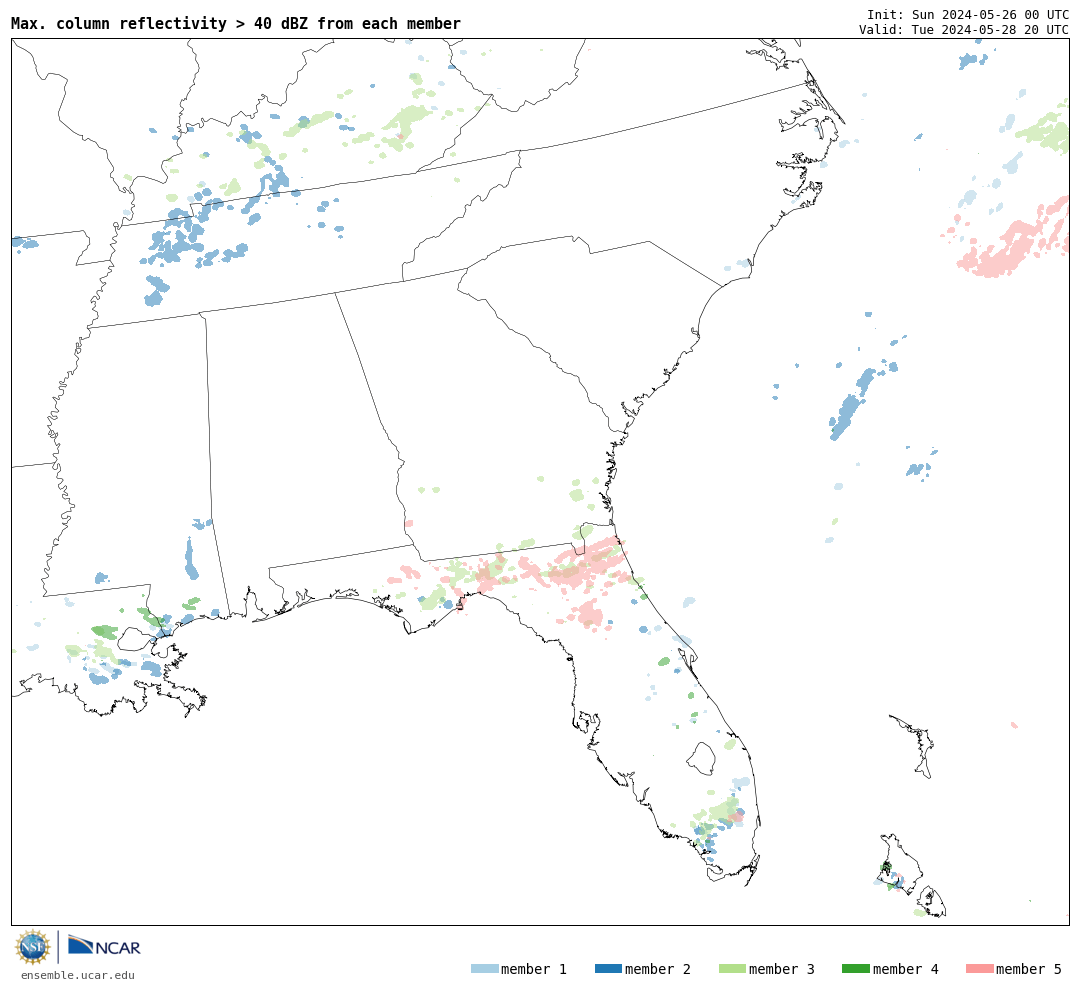Select the 'member 3' legend label
The image size is (1080, 988).
pyautogui.click(x=782, y=969)
